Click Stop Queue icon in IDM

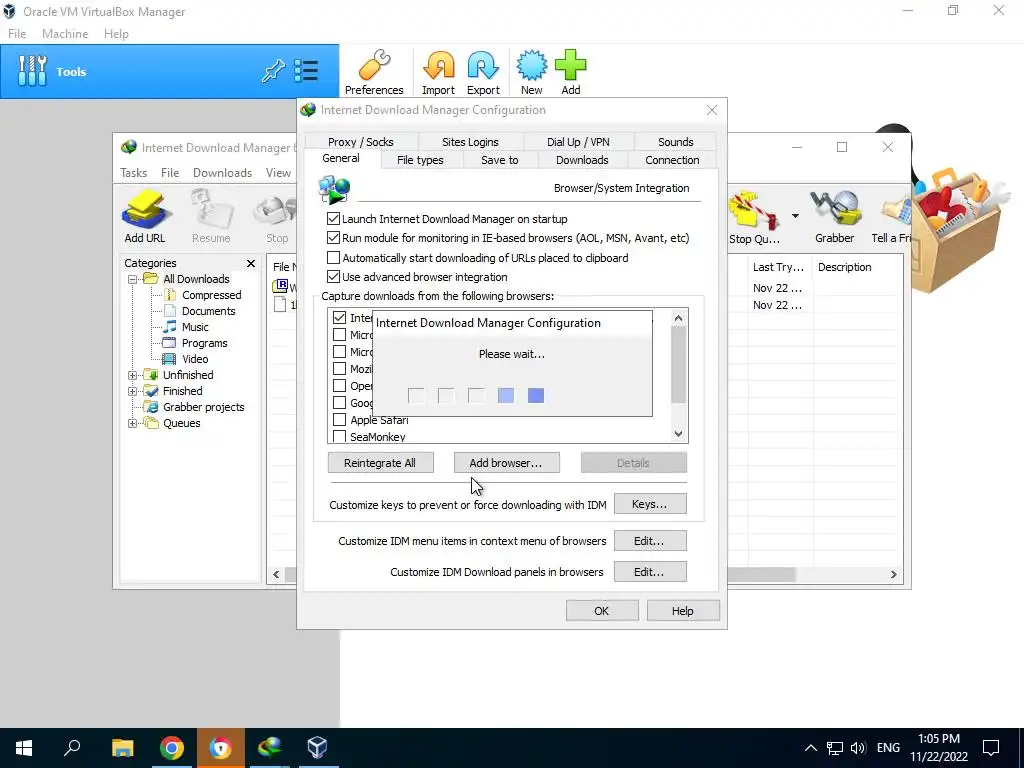(x=754, y=216)
